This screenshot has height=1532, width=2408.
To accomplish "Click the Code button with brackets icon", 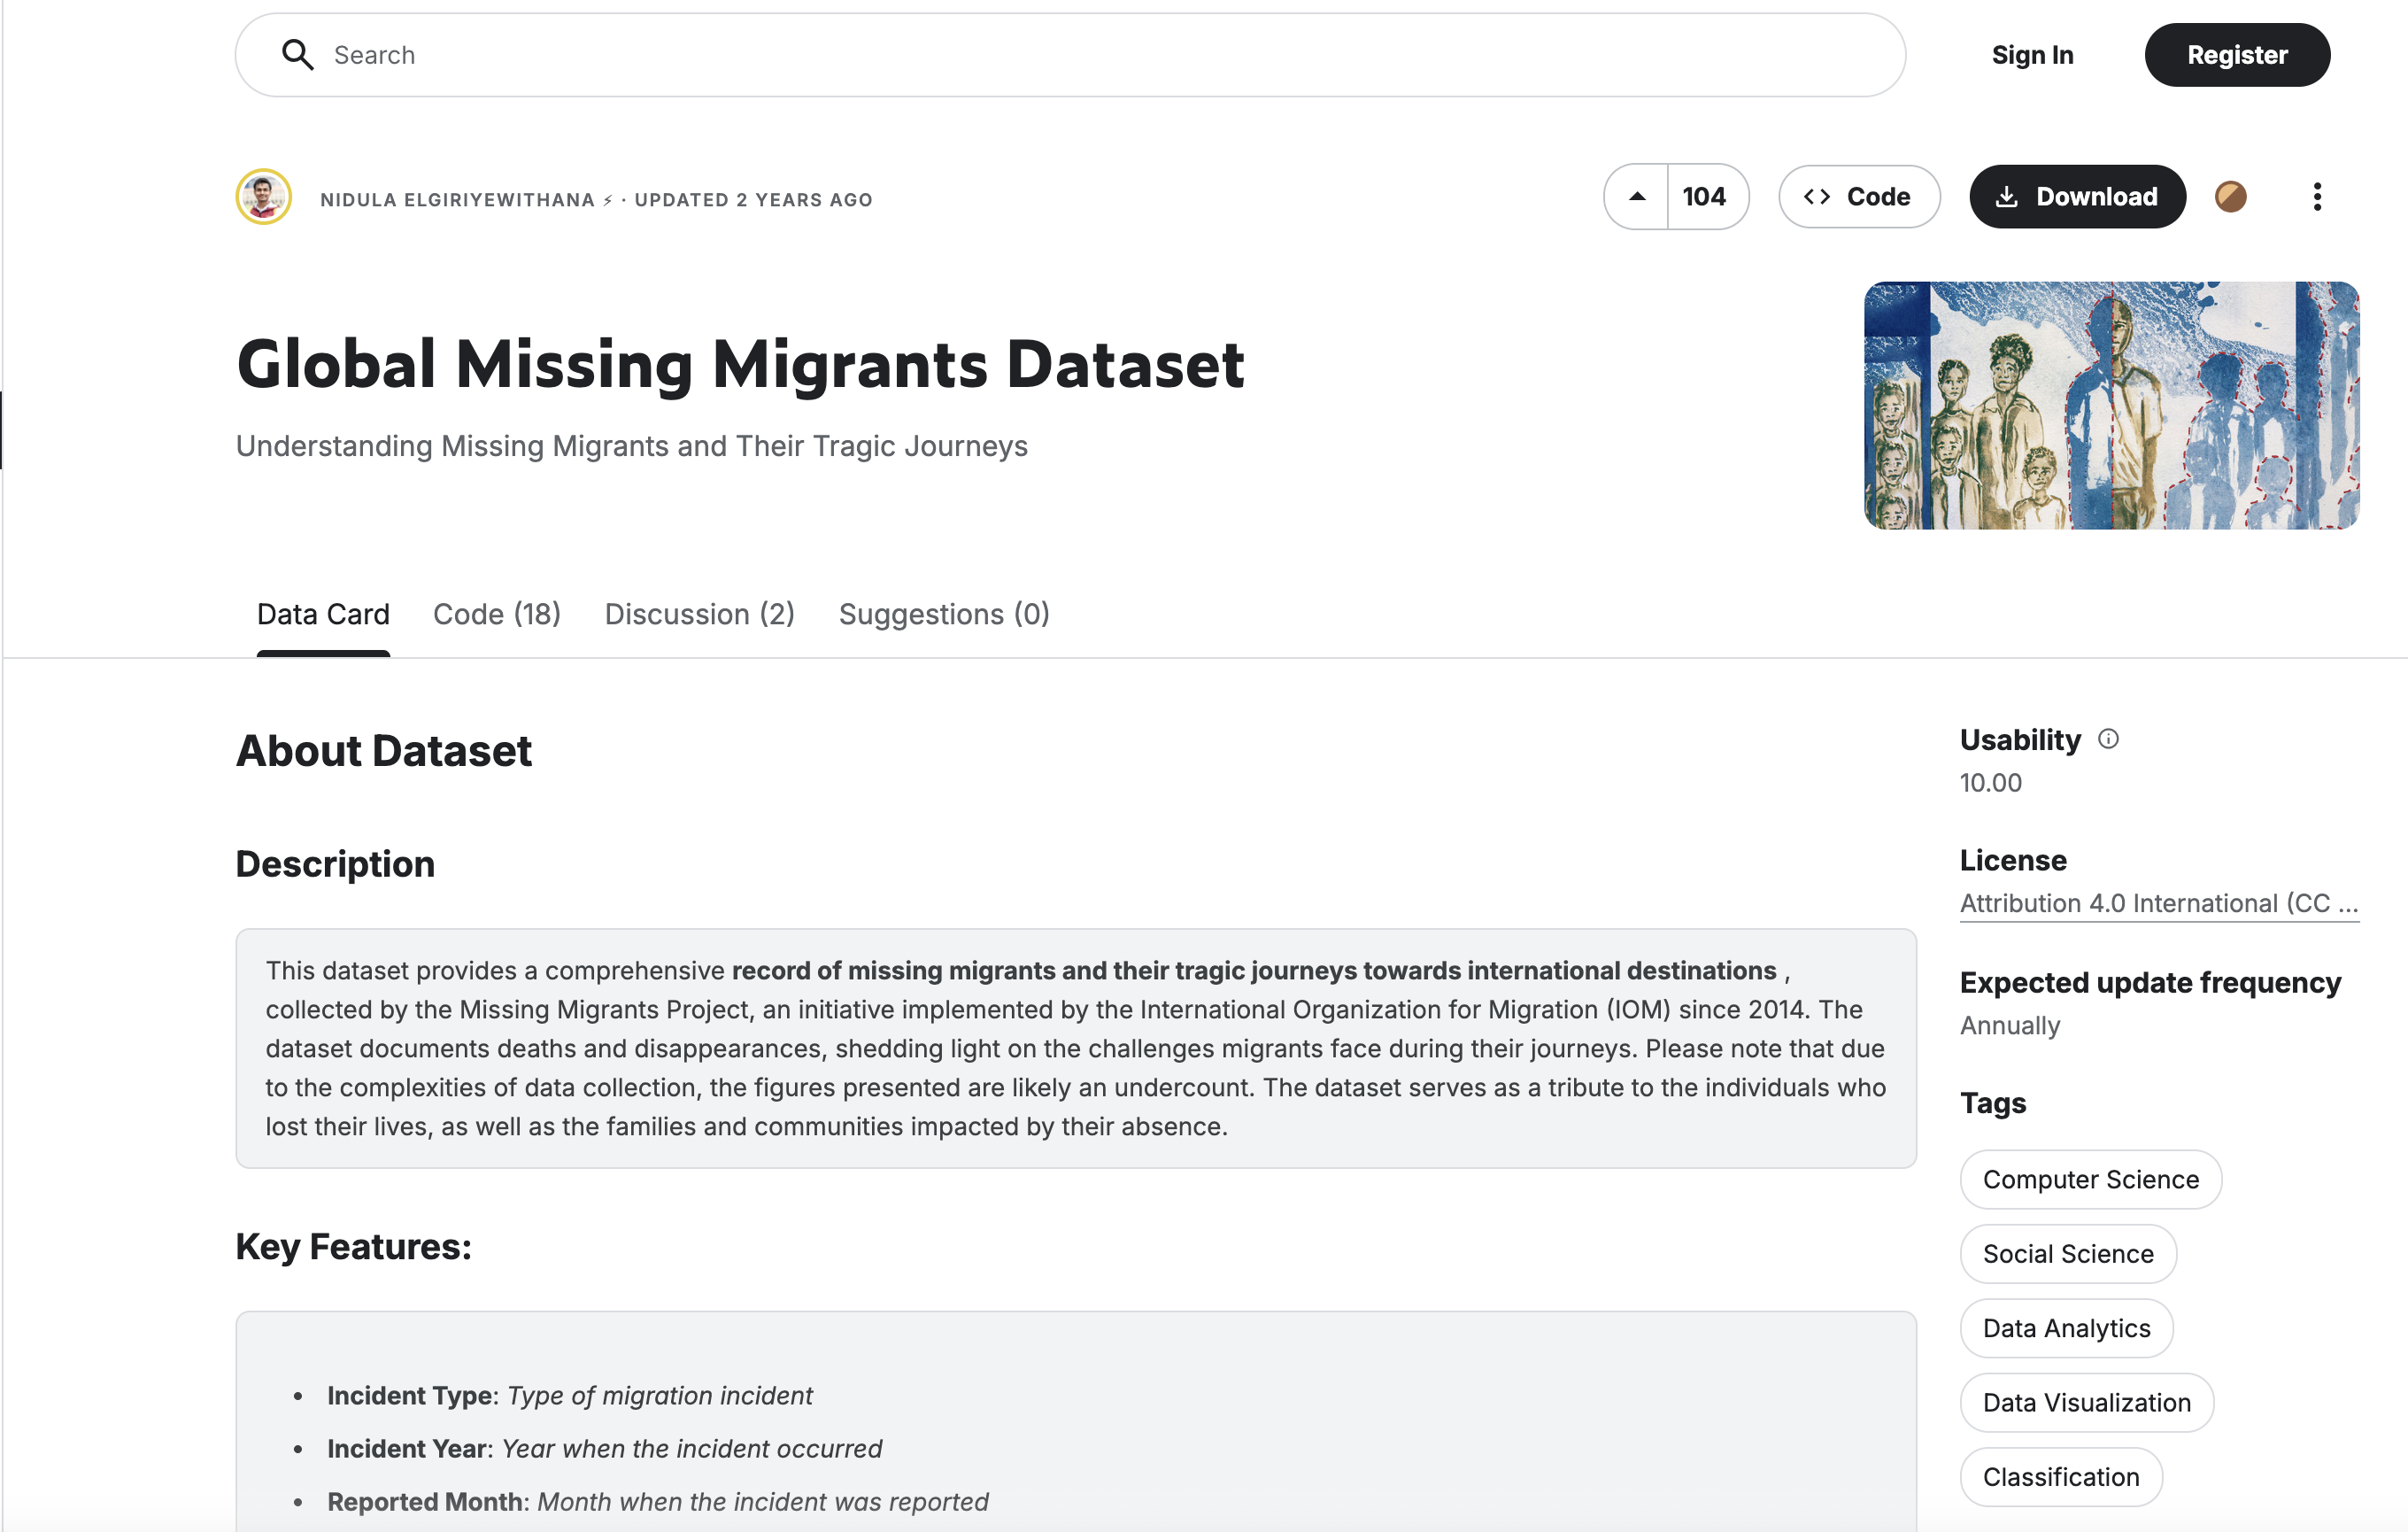I will (1858, 197).
